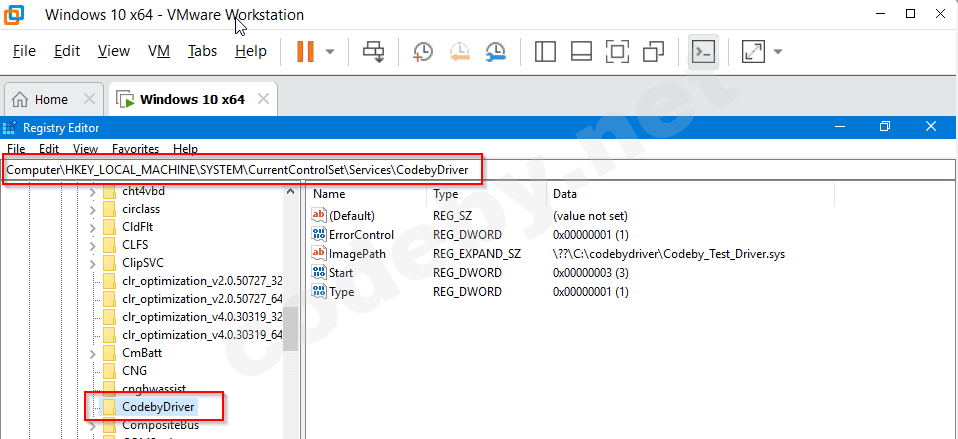The width and height of the screenshot is (958, 439).
Task: Open the snapshot manager icon
Action: [x=496, y=51]
